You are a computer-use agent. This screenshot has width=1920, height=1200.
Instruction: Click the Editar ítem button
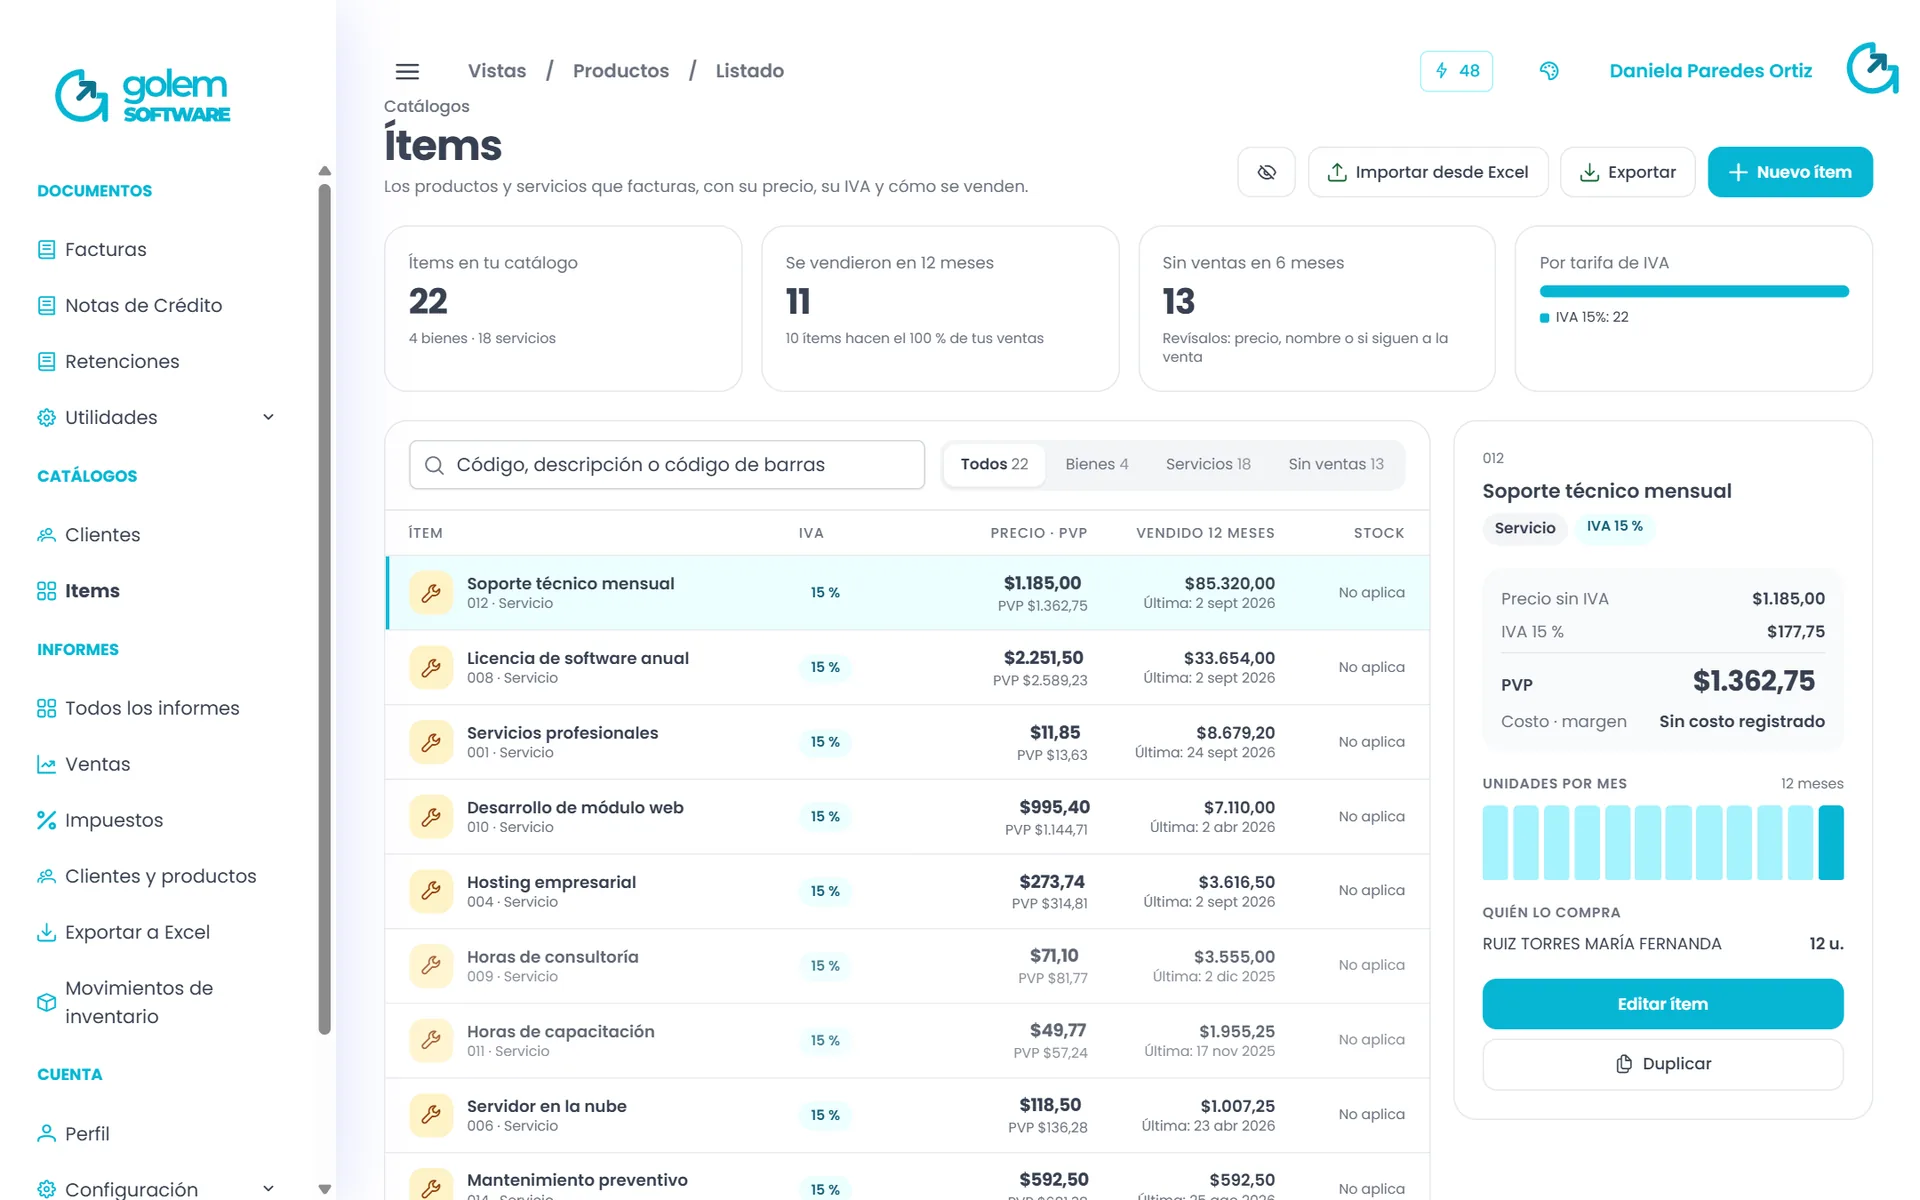point(1662,1004)
